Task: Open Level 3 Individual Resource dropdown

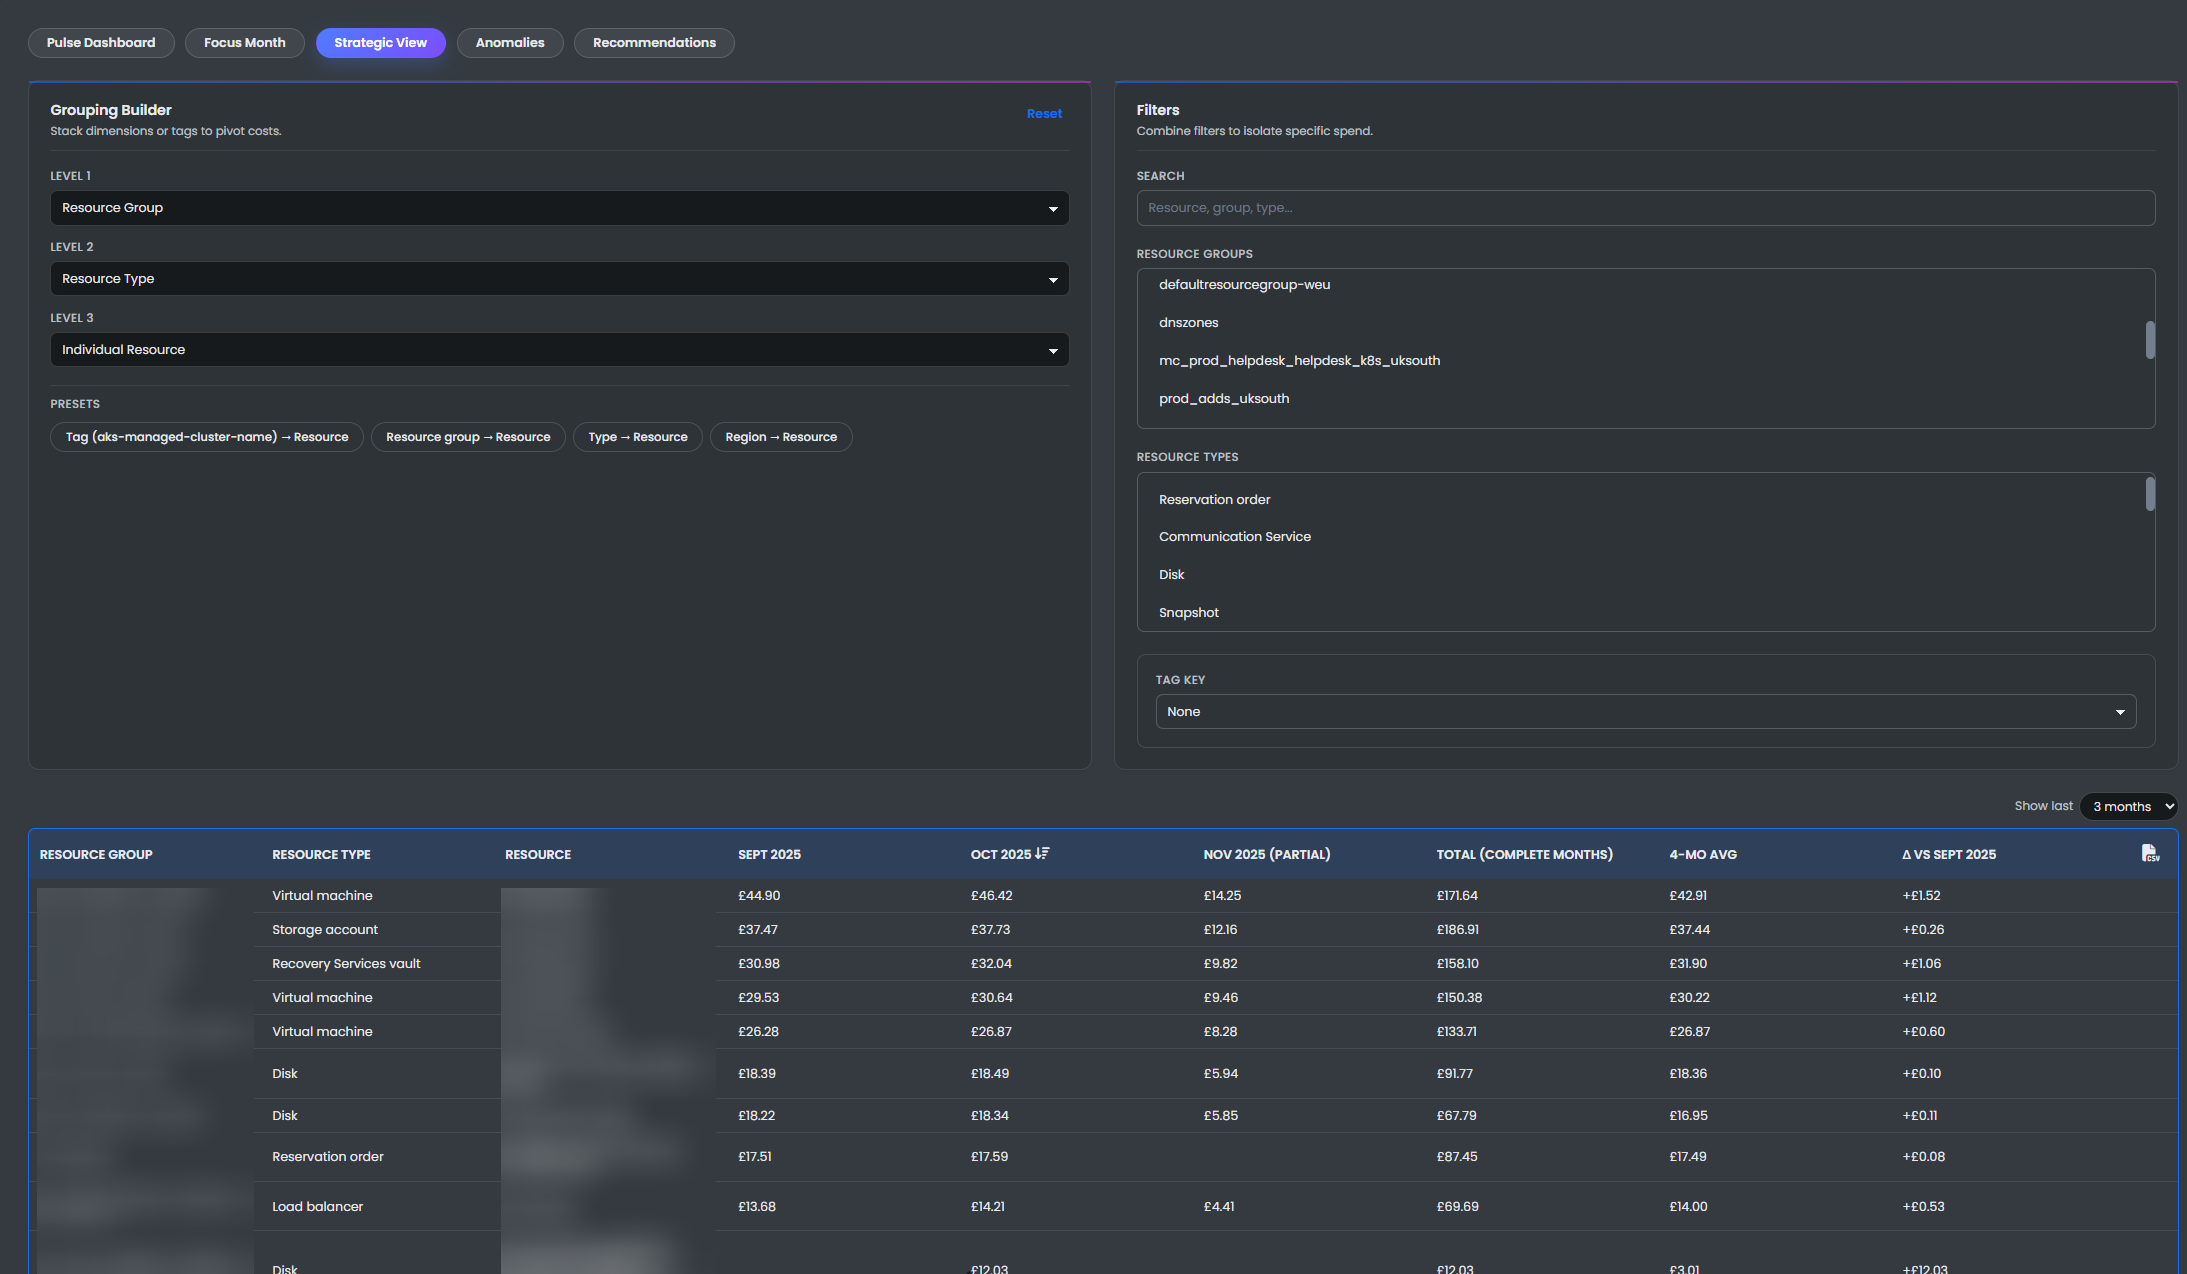Action: coord(560,350)
